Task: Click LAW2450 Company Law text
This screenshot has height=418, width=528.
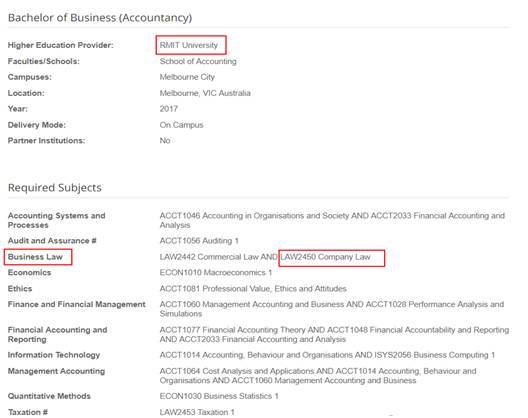Action: [326, 257]
